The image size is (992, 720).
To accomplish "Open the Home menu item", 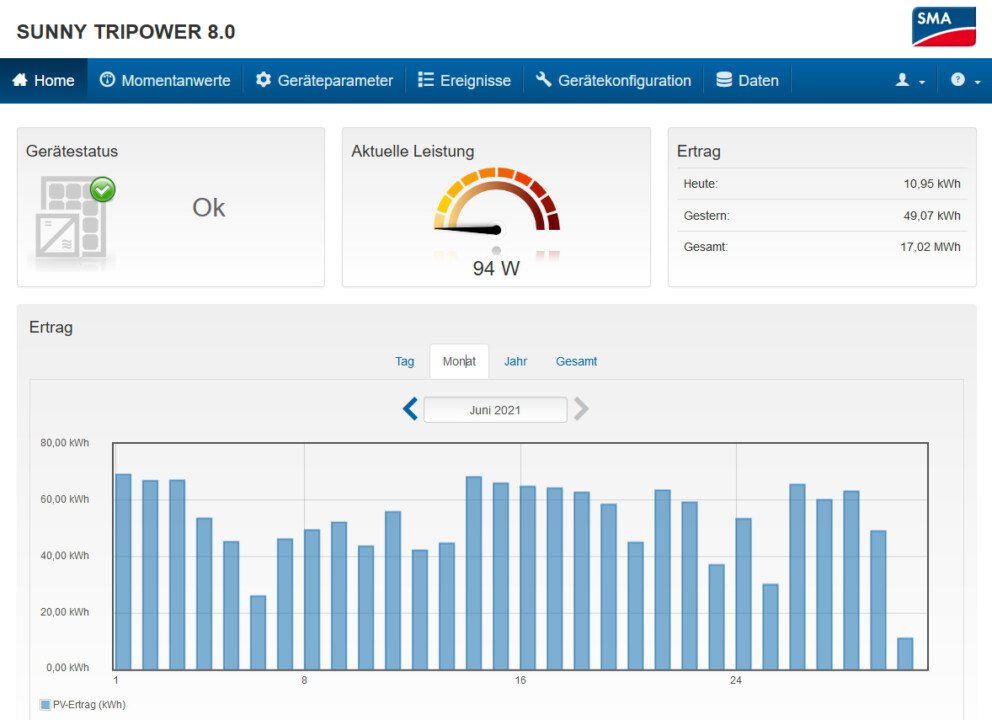I will [x=44, y=80].
